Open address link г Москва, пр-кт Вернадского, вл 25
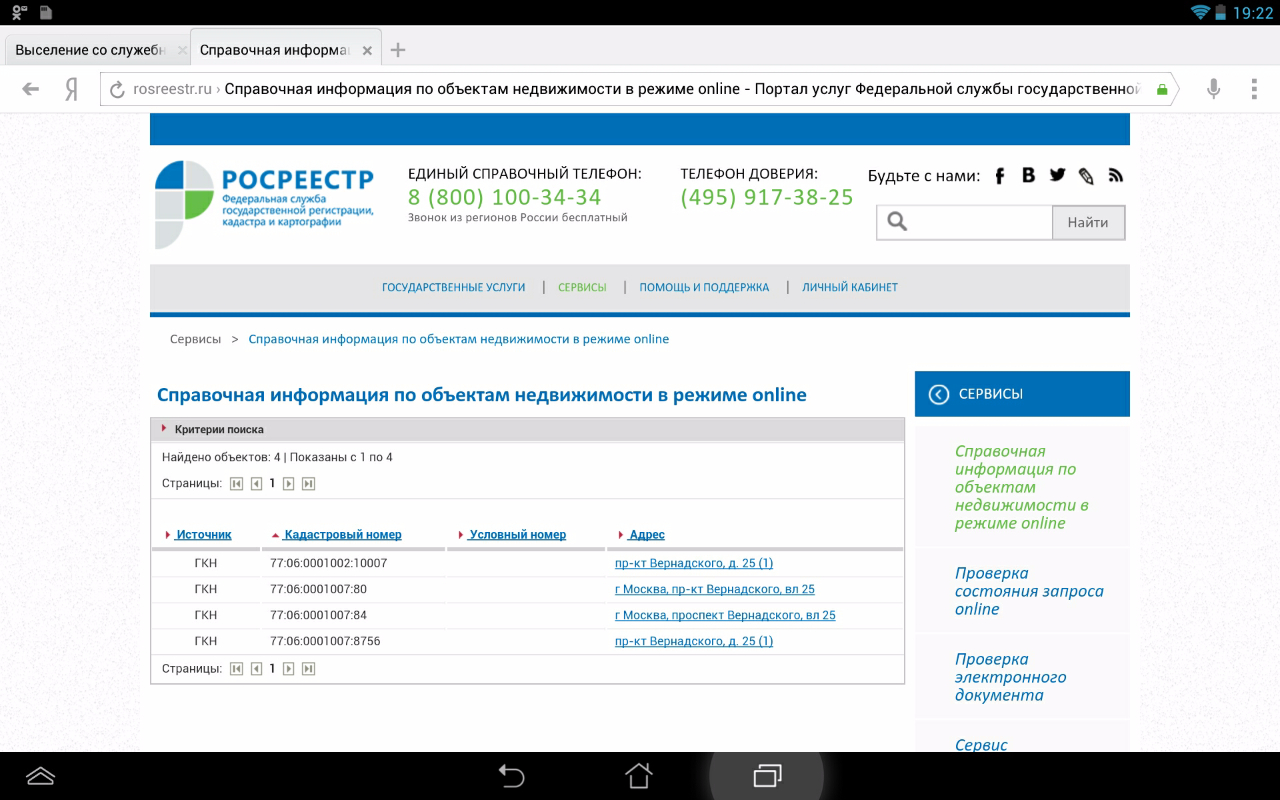1280x800 pixels. 714,589
